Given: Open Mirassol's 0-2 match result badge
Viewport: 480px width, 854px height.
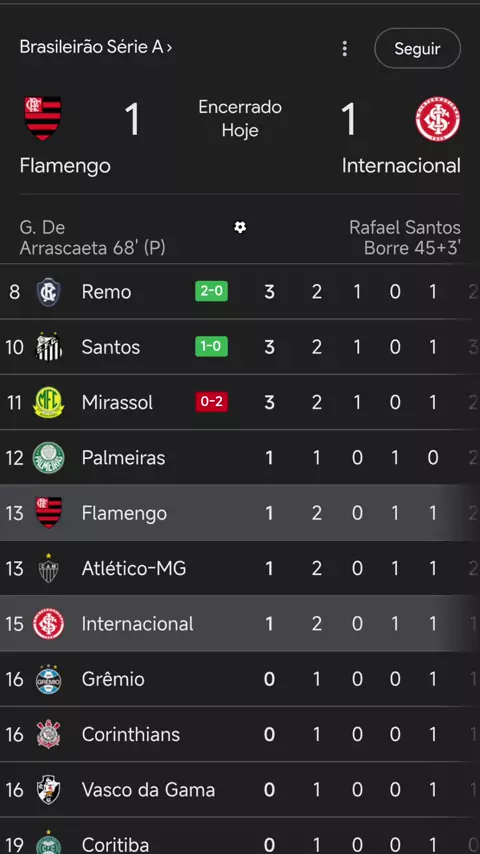Looking at the screenshot, I should [x=211, y=402].
